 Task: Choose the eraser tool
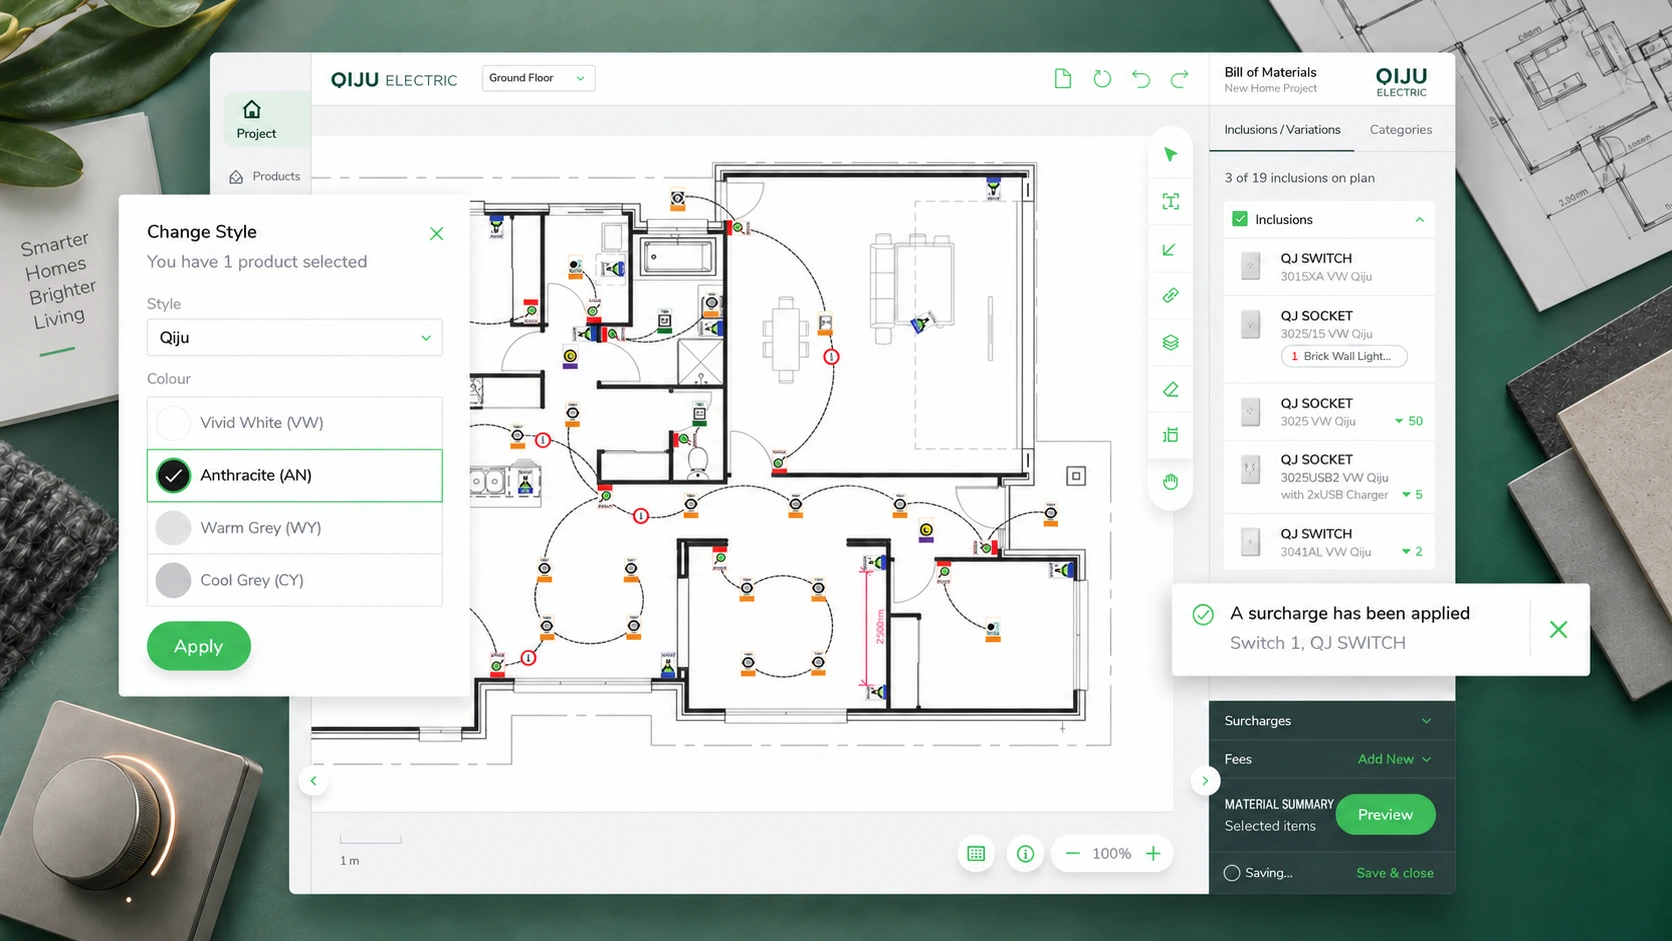pyautogui.click(x=1170, y=389)
